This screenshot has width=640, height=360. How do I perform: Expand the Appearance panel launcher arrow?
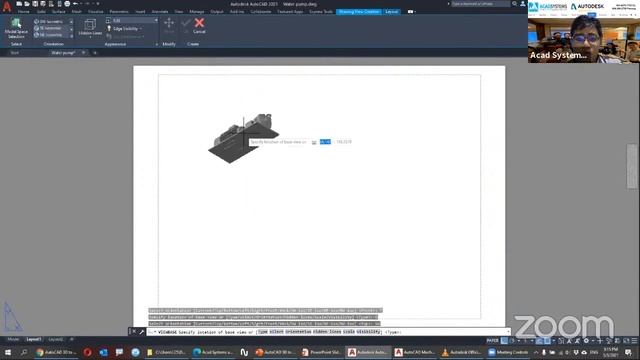pyautogui.click(x=156, y=44)
